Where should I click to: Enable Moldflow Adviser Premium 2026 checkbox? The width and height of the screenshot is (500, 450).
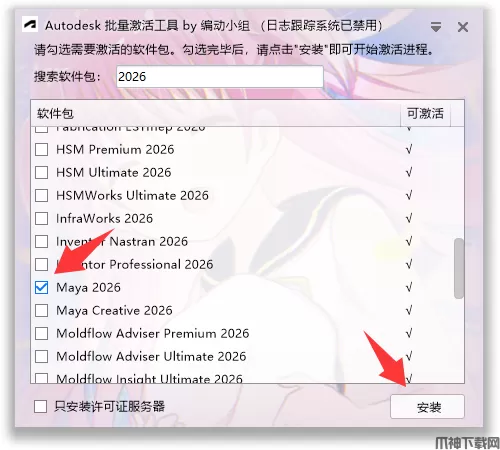tap(41, 334)
